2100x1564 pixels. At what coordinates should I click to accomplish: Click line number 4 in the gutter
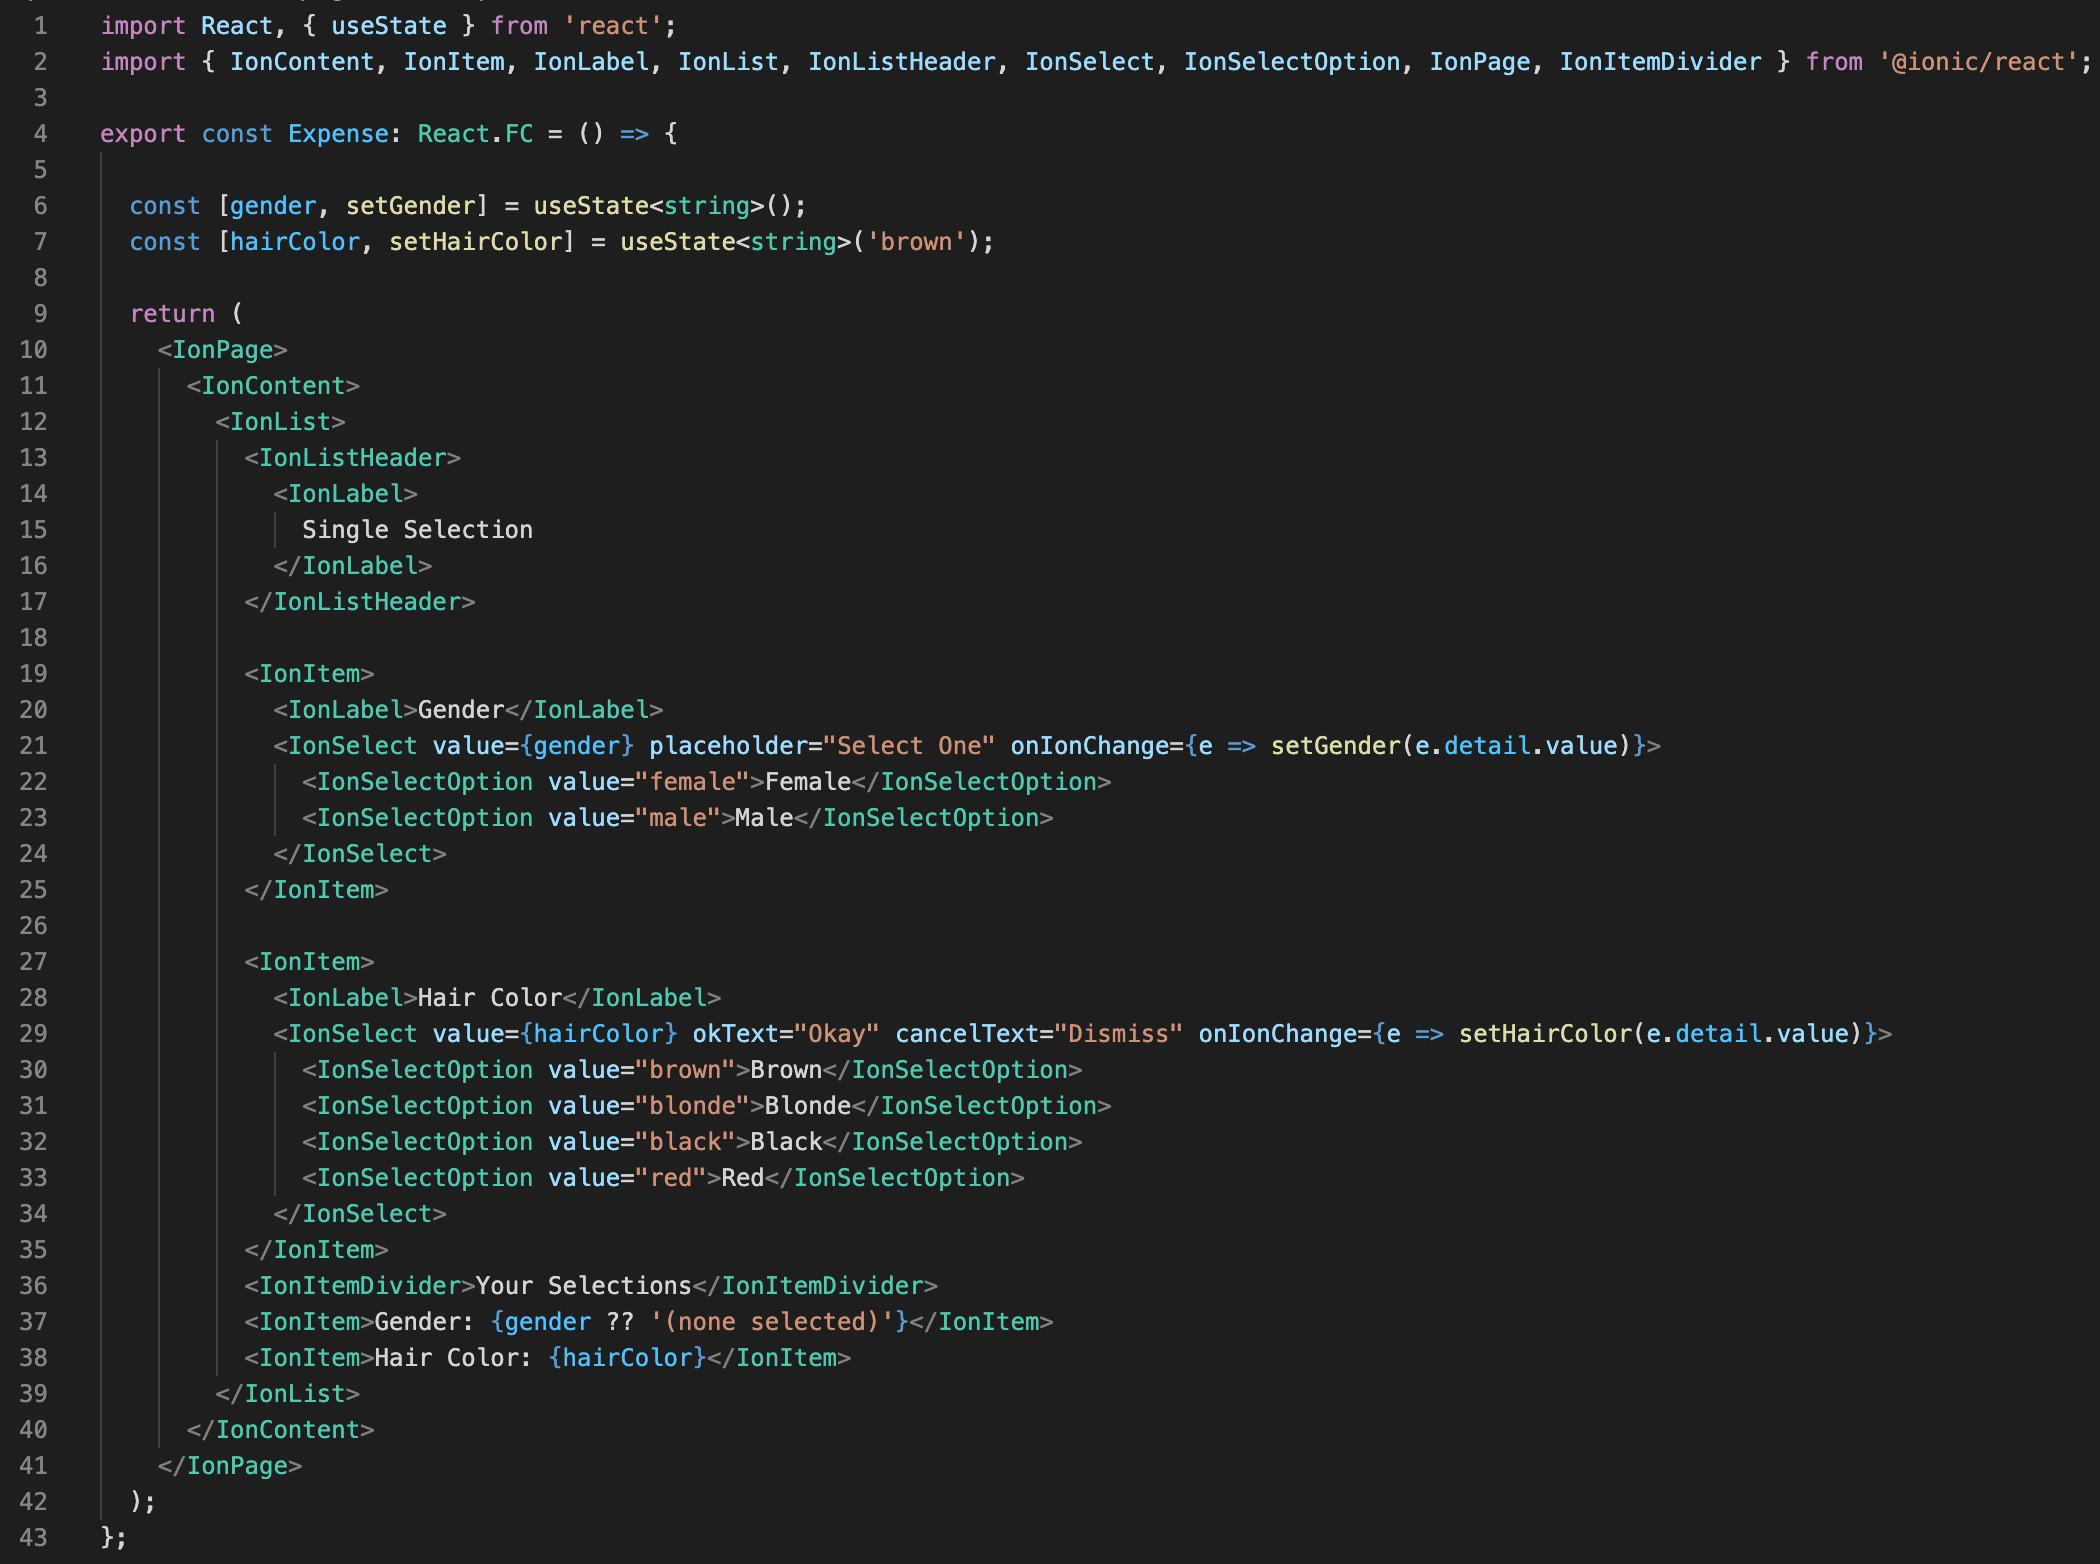pyautogui.click(x=41, y=134)
